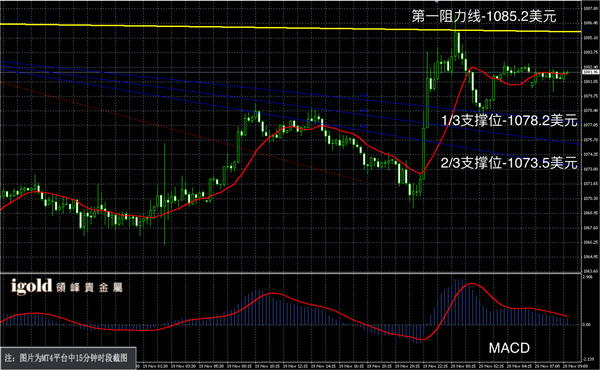
Task: Click the 1073.00 price axis label
Action: click(590, 169)
